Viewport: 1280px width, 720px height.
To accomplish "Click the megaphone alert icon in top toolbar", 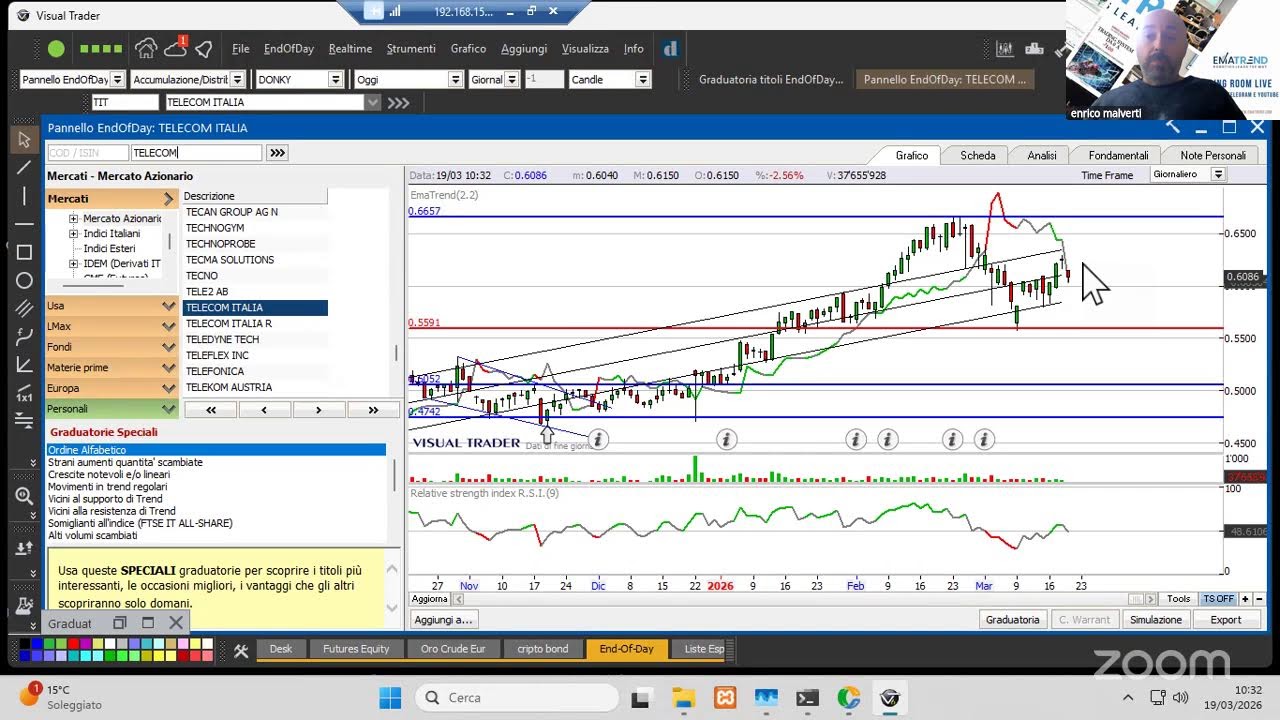I will (204, 48).
